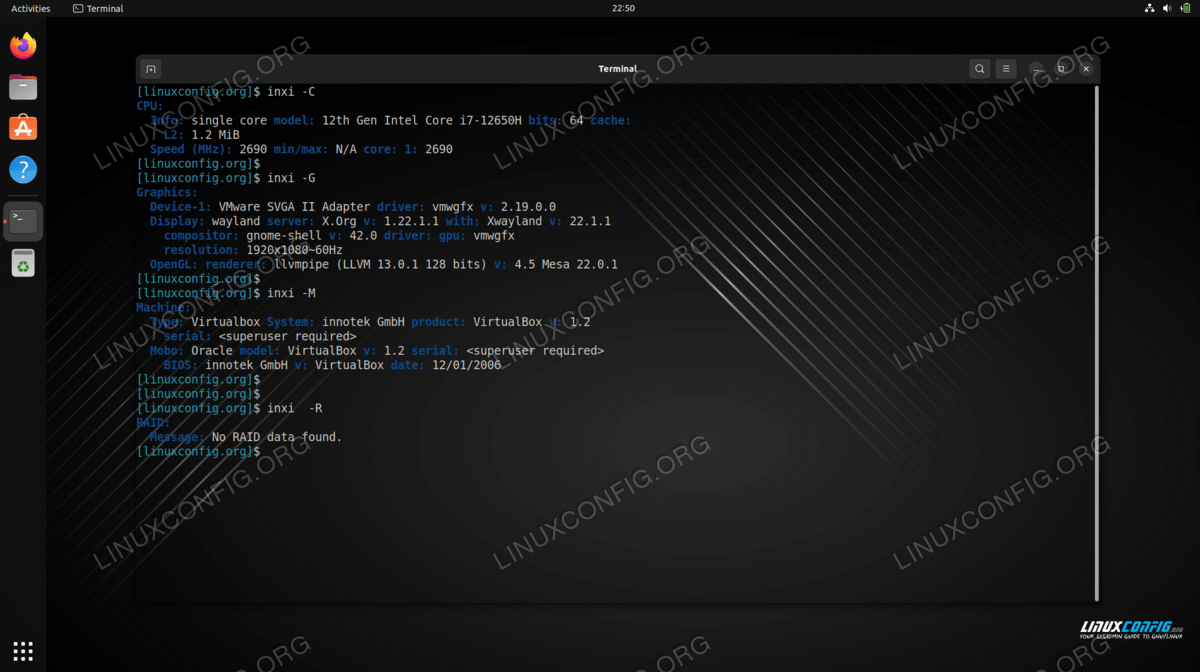Click '12th Gen Intel Core i7-12650H' text
The width and height of the screenshot is (1200, 672).
[x=421, y=121]
